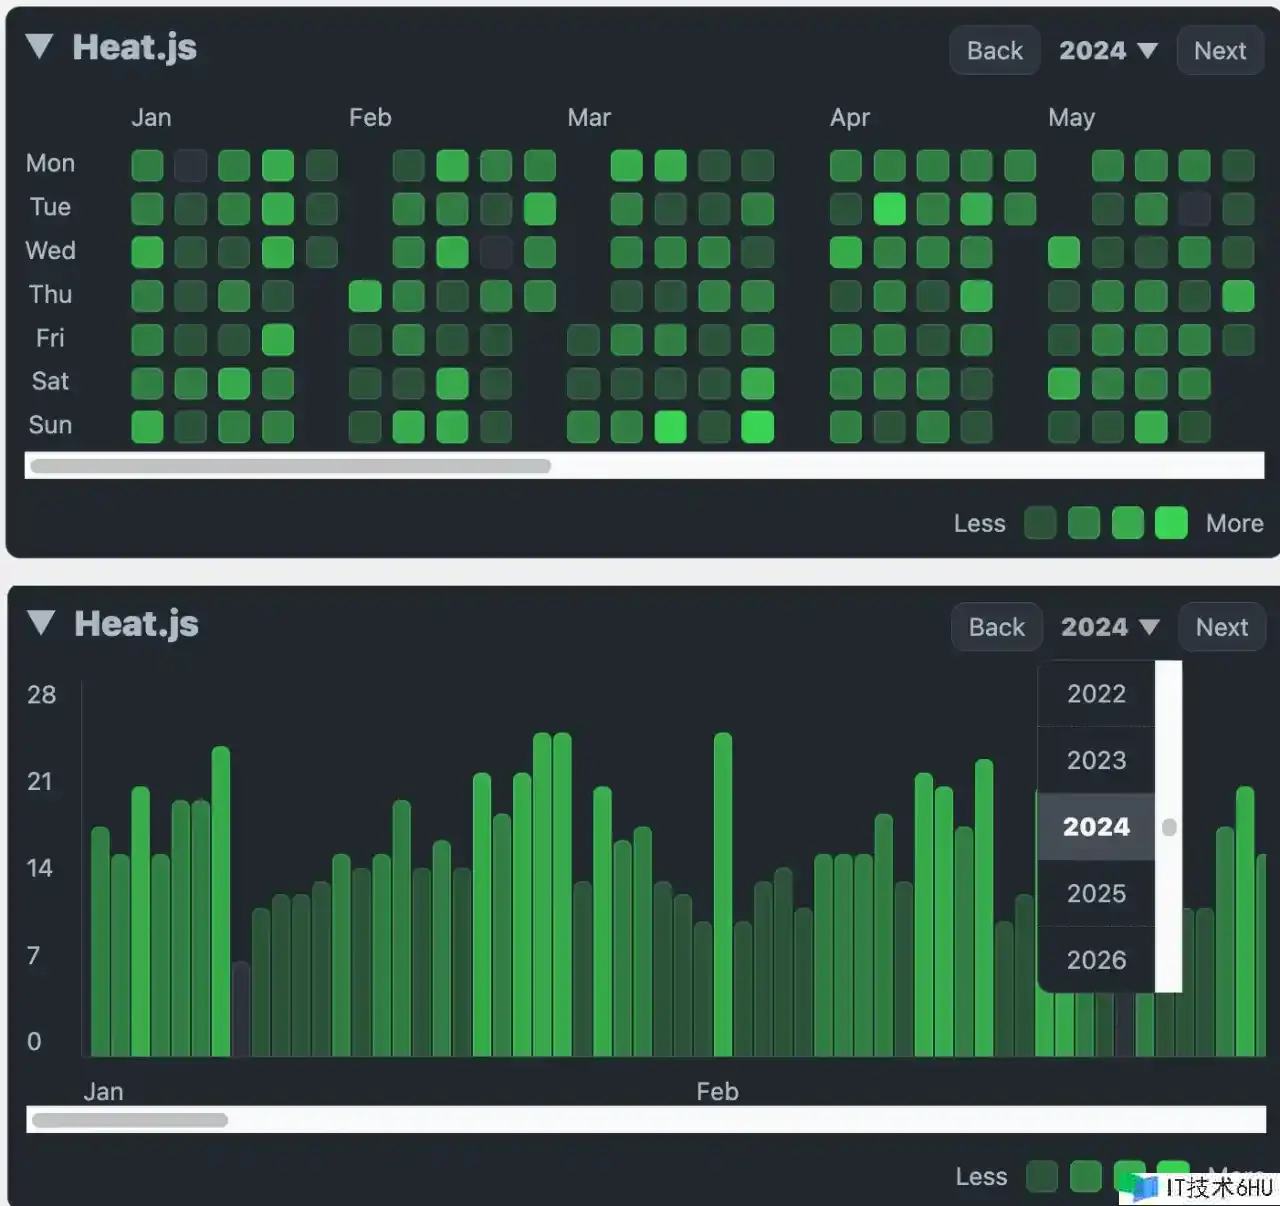Collapse the top Heat.js panel triangle
The width and height of the screenshot is (1280, 1206).
pos(39,46)
